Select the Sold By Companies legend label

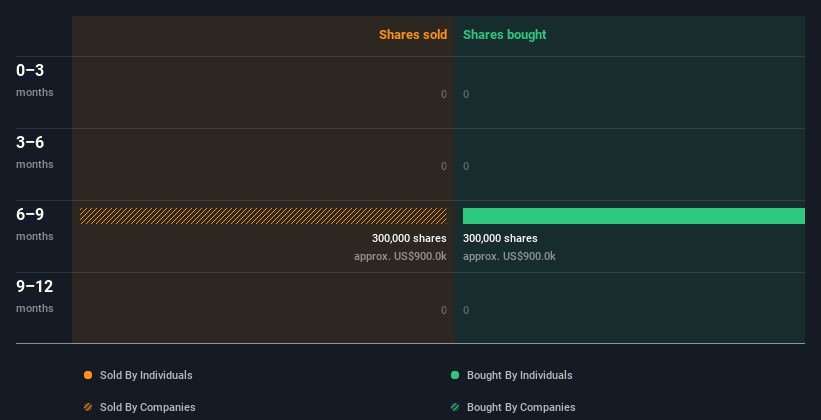tap(148, 407)
